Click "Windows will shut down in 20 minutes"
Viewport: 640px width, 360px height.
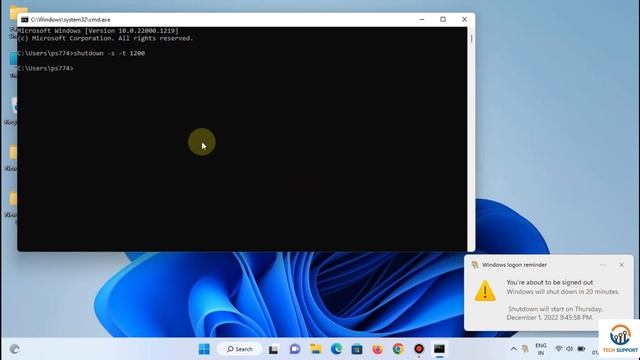point(563,292)
